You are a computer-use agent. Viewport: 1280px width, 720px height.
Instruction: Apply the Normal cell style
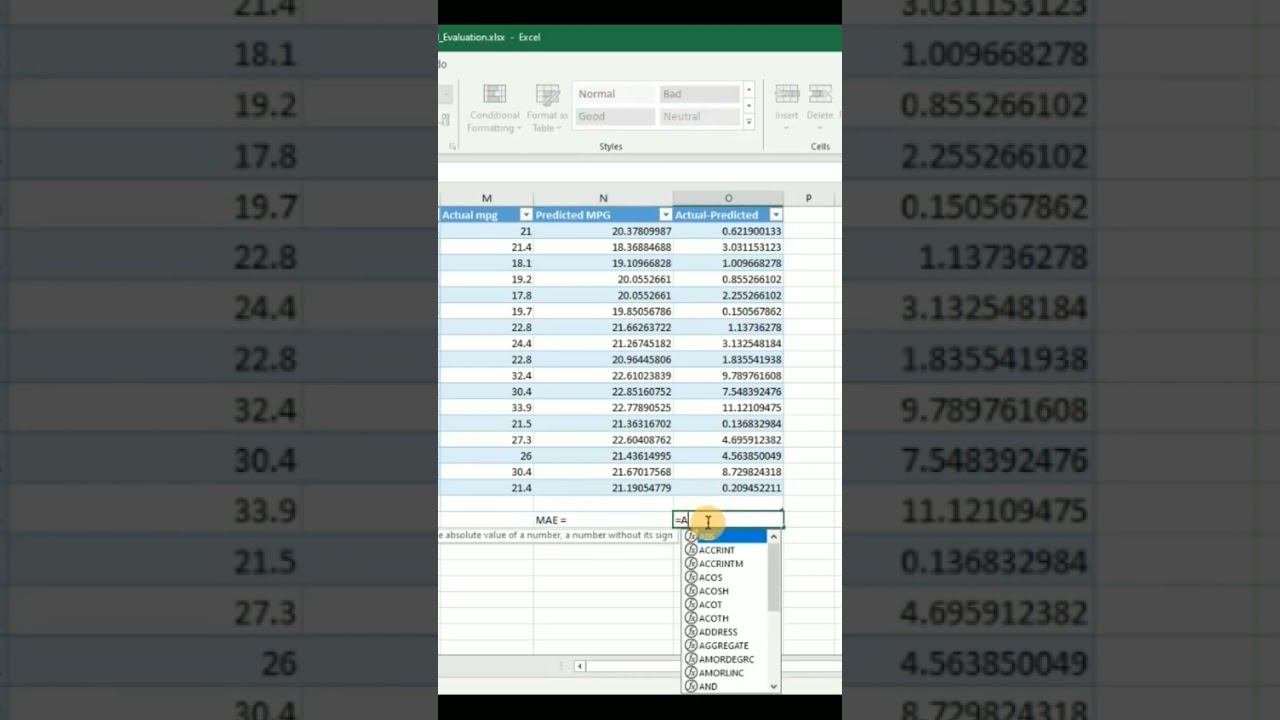pos(613,94)
